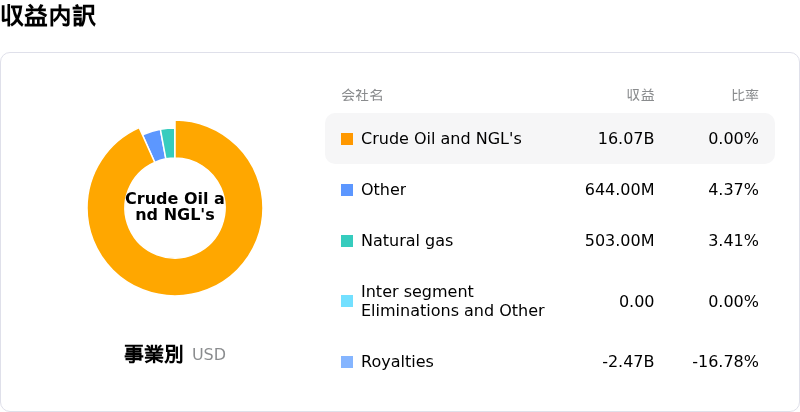Click the Royalties legend color swatch
The height and width of the screenshot is (412, 800).
[347, 362]
